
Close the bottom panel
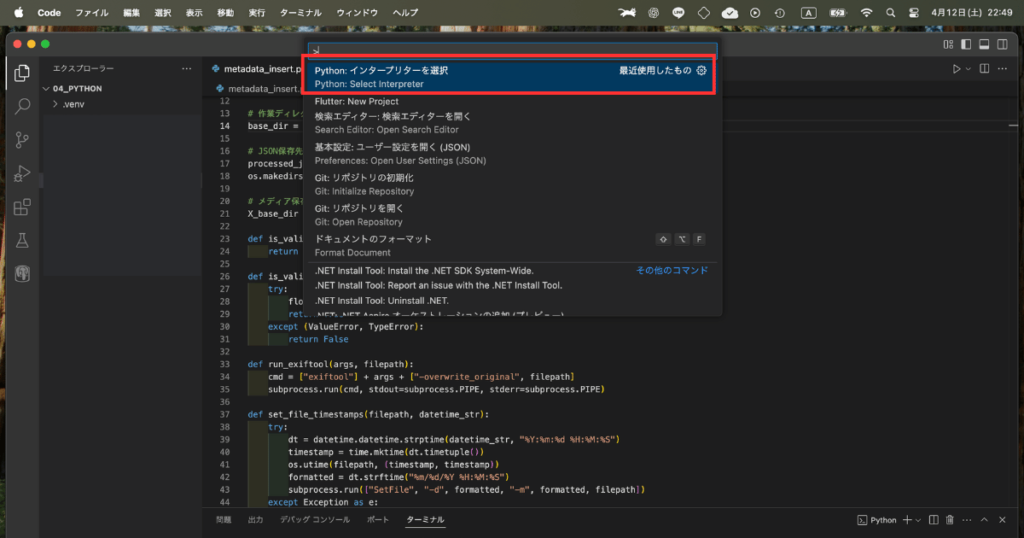(1002, 520)
